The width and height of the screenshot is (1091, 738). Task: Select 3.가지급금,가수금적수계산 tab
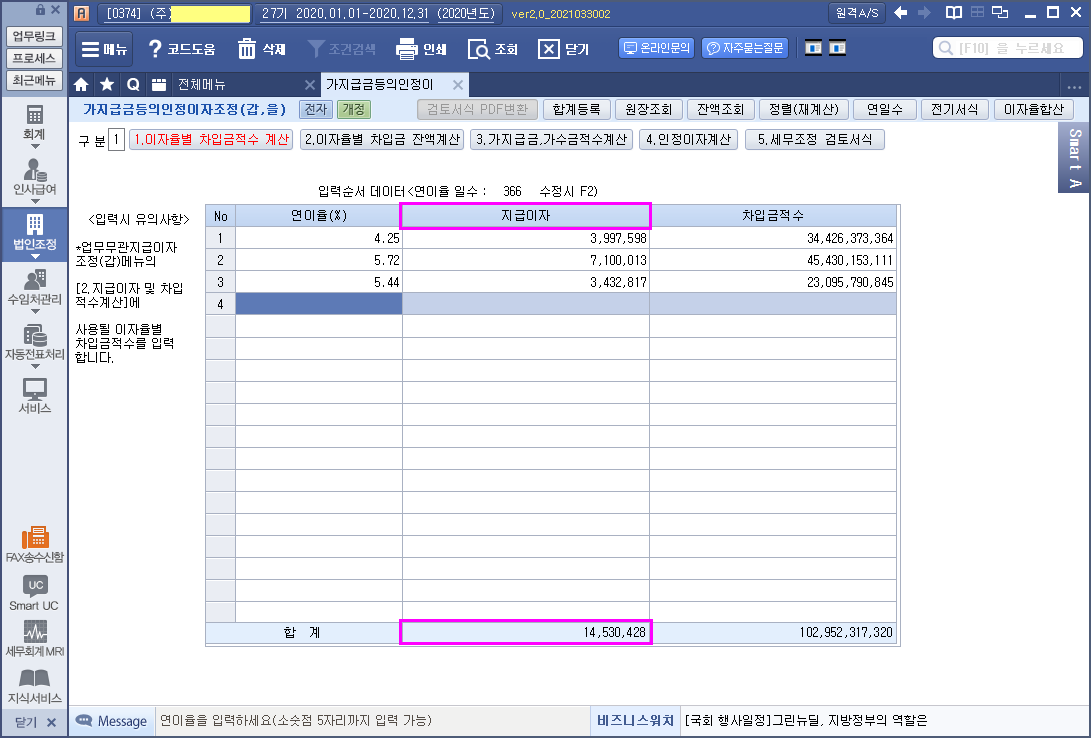(551, 140)
